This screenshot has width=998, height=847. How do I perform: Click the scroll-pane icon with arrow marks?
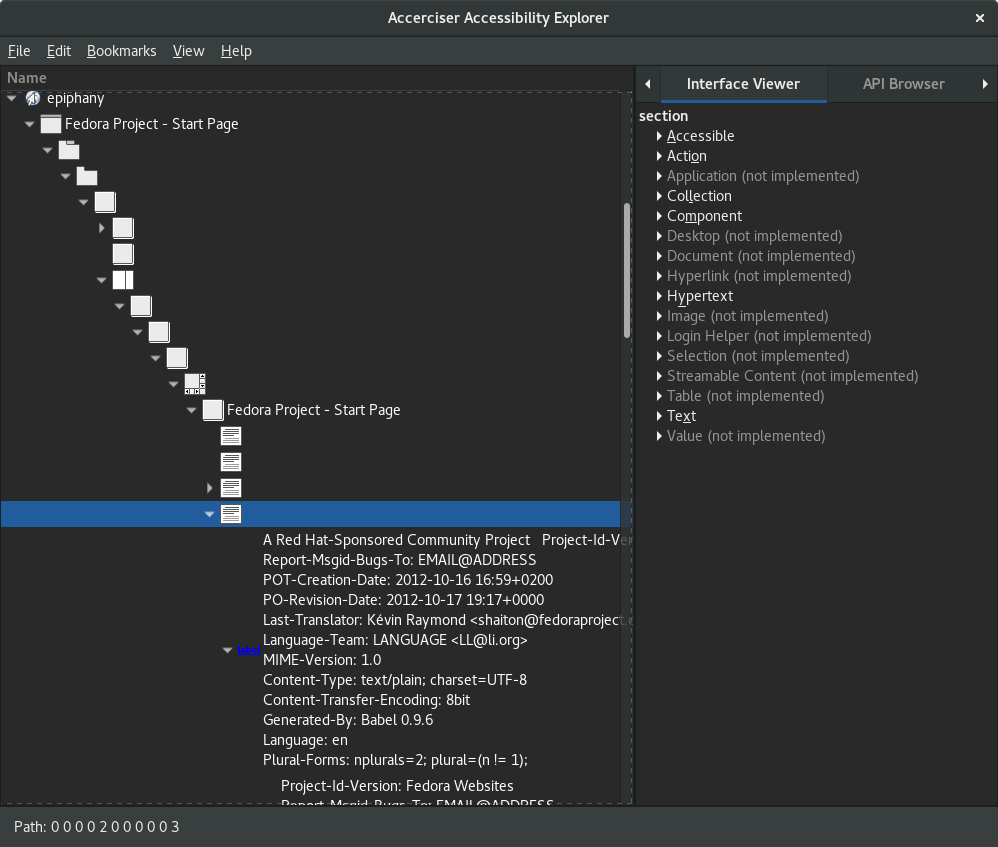tap(195, 384)
